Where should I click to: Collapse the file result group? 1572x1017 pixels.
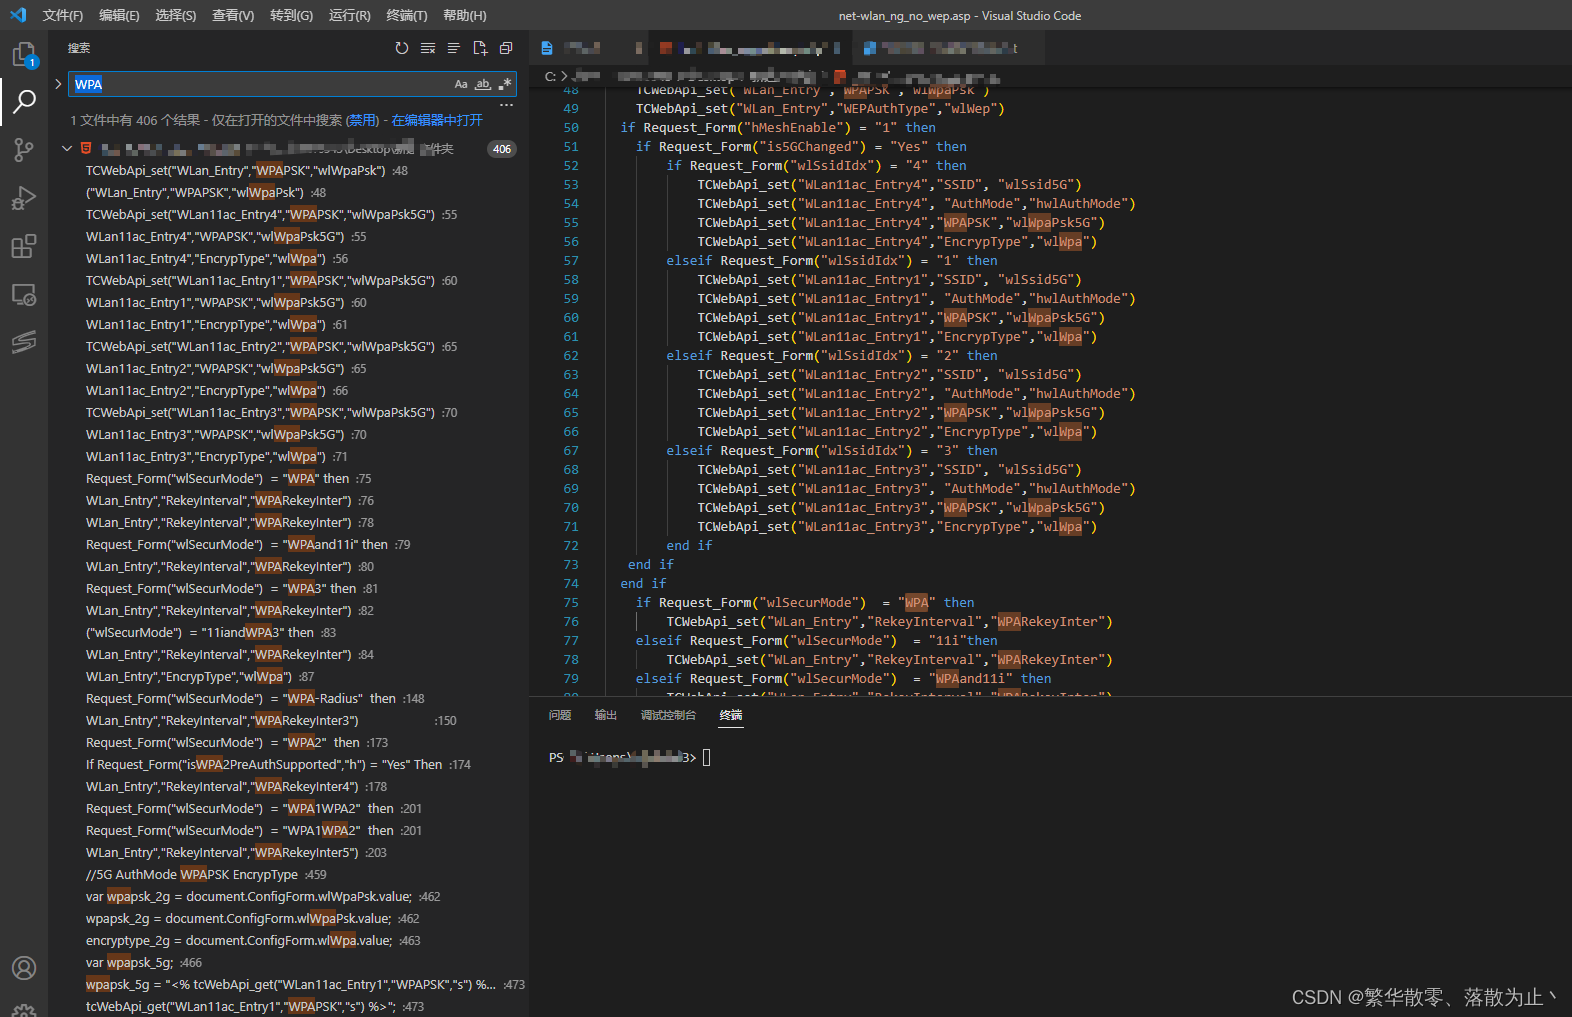[x=67, y=148]
